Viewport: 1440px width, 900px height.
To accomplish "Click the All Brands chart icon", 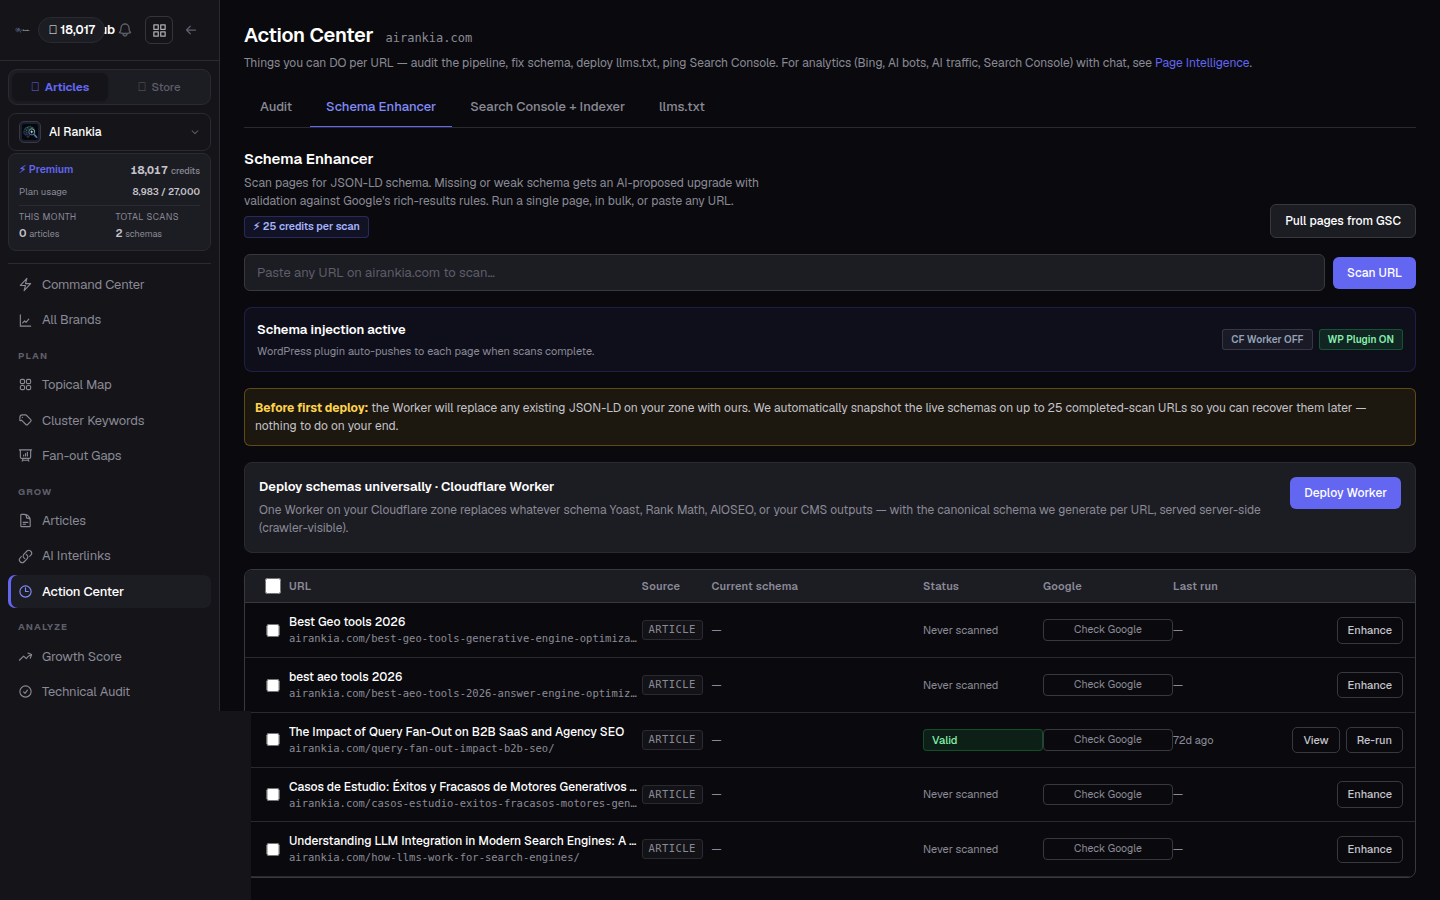I will (26, 320).
